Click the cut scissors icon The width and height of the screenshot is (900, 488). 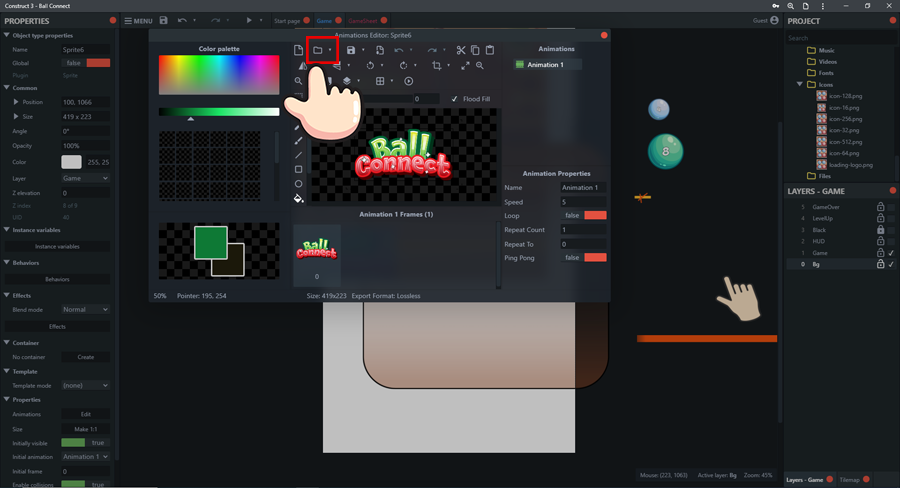(461, 50)
